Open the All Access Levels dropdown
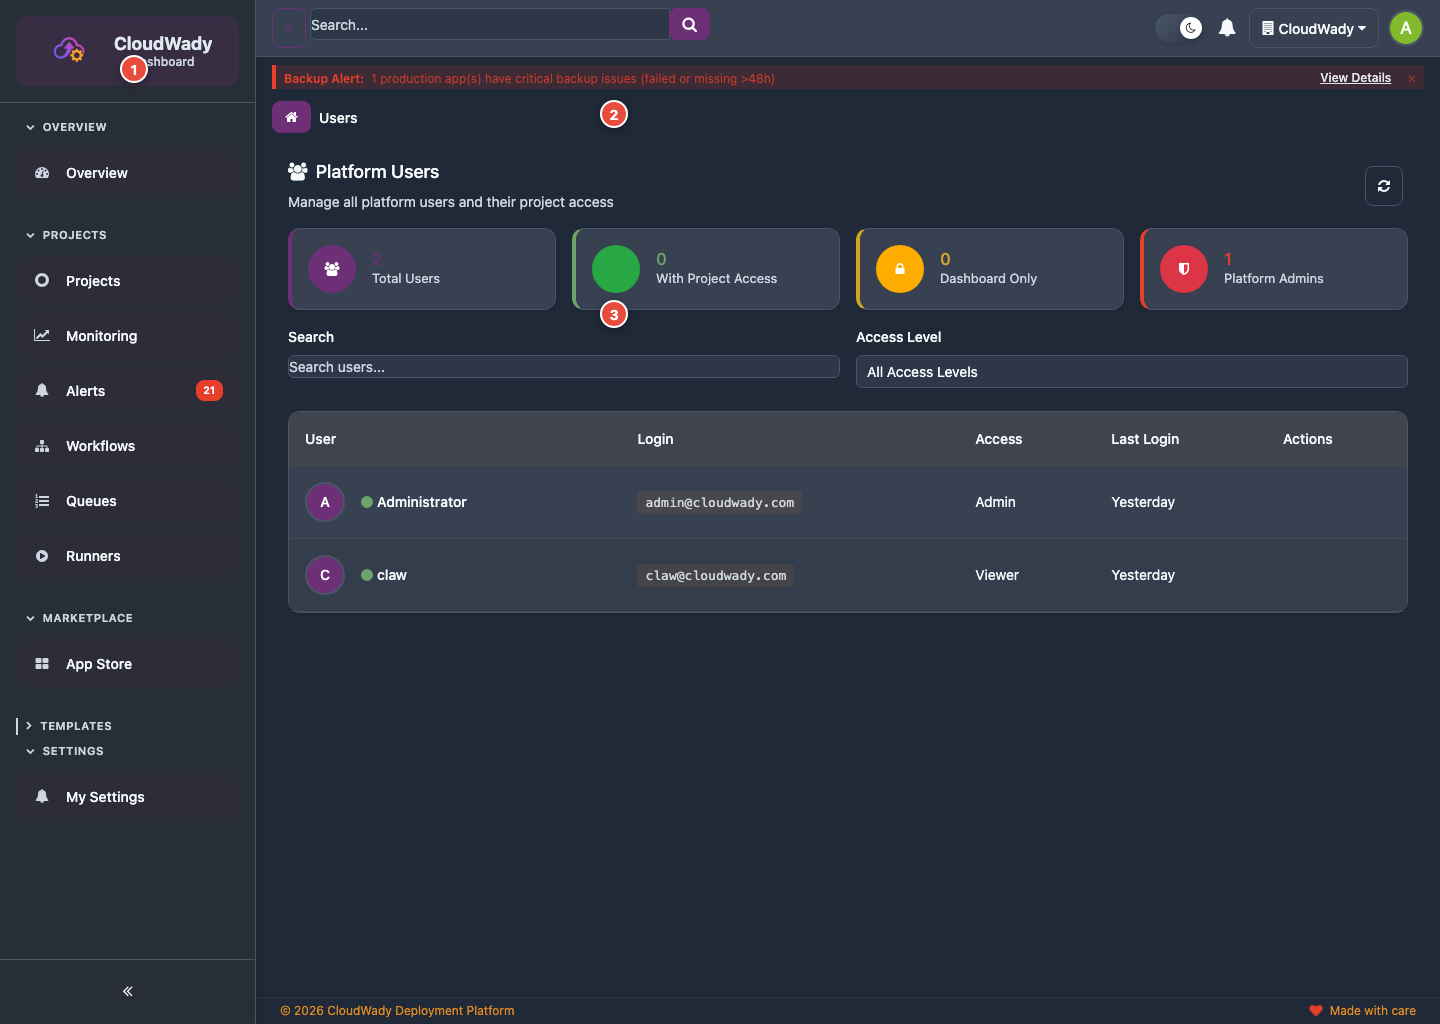 coord(1131,371)
